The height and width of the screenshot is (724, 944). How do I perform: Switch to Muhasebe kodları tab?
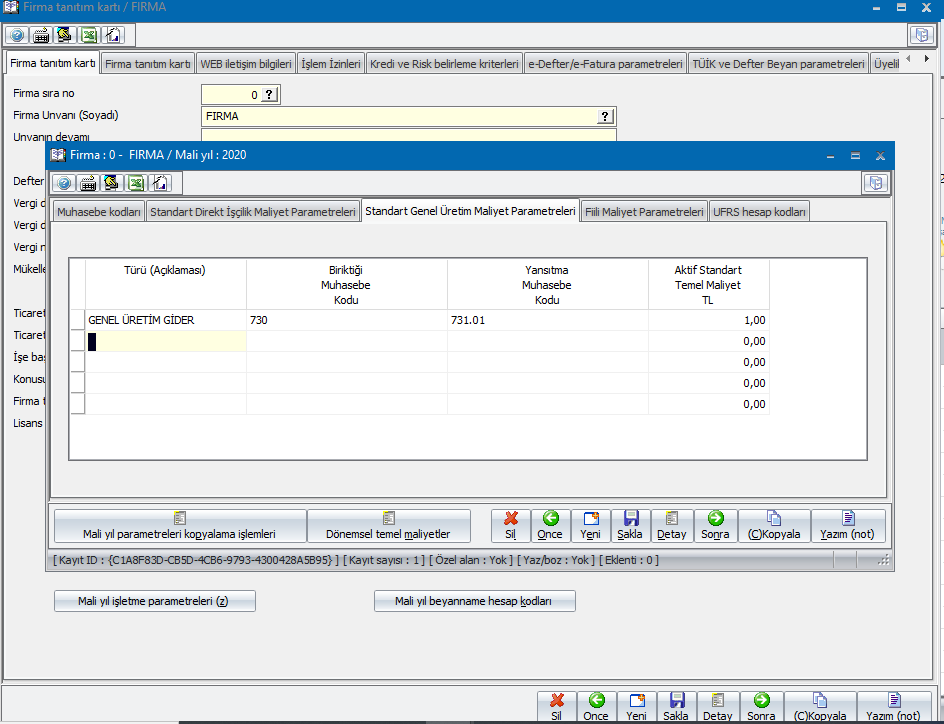click(99, 212)
